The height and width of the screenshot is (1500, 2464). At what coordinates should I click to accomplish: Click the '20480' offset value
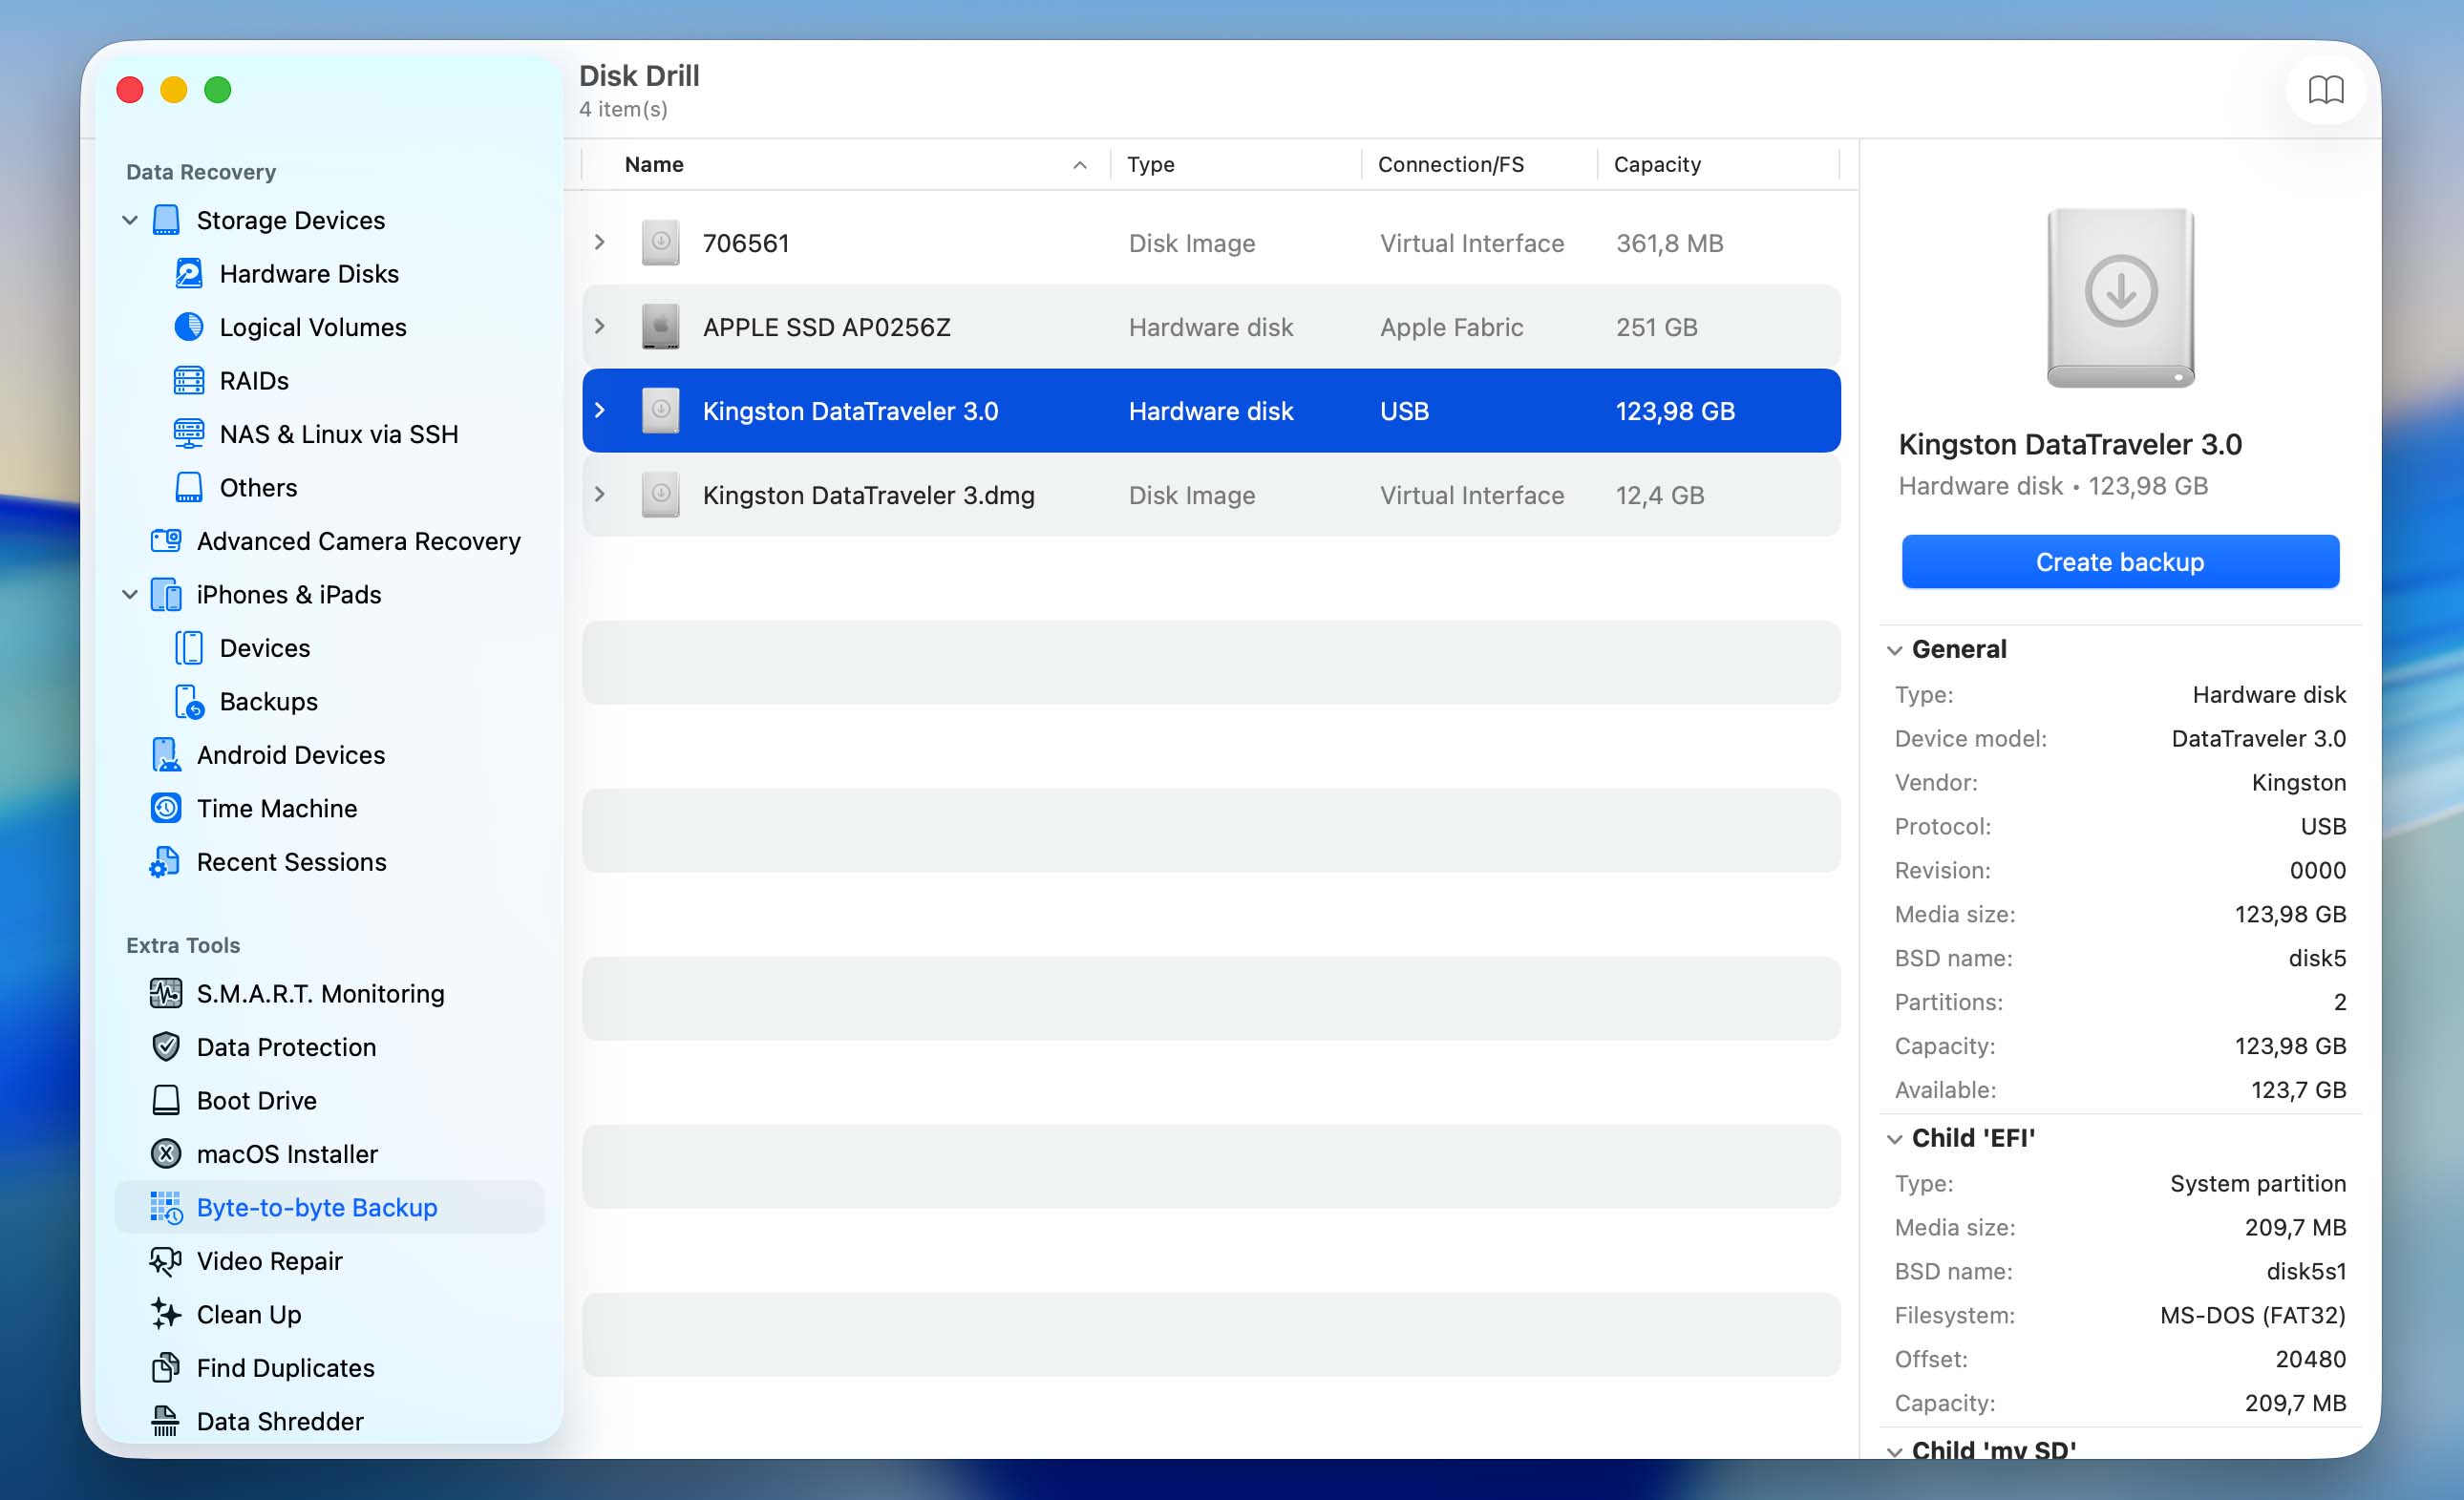(2311, 1359)
